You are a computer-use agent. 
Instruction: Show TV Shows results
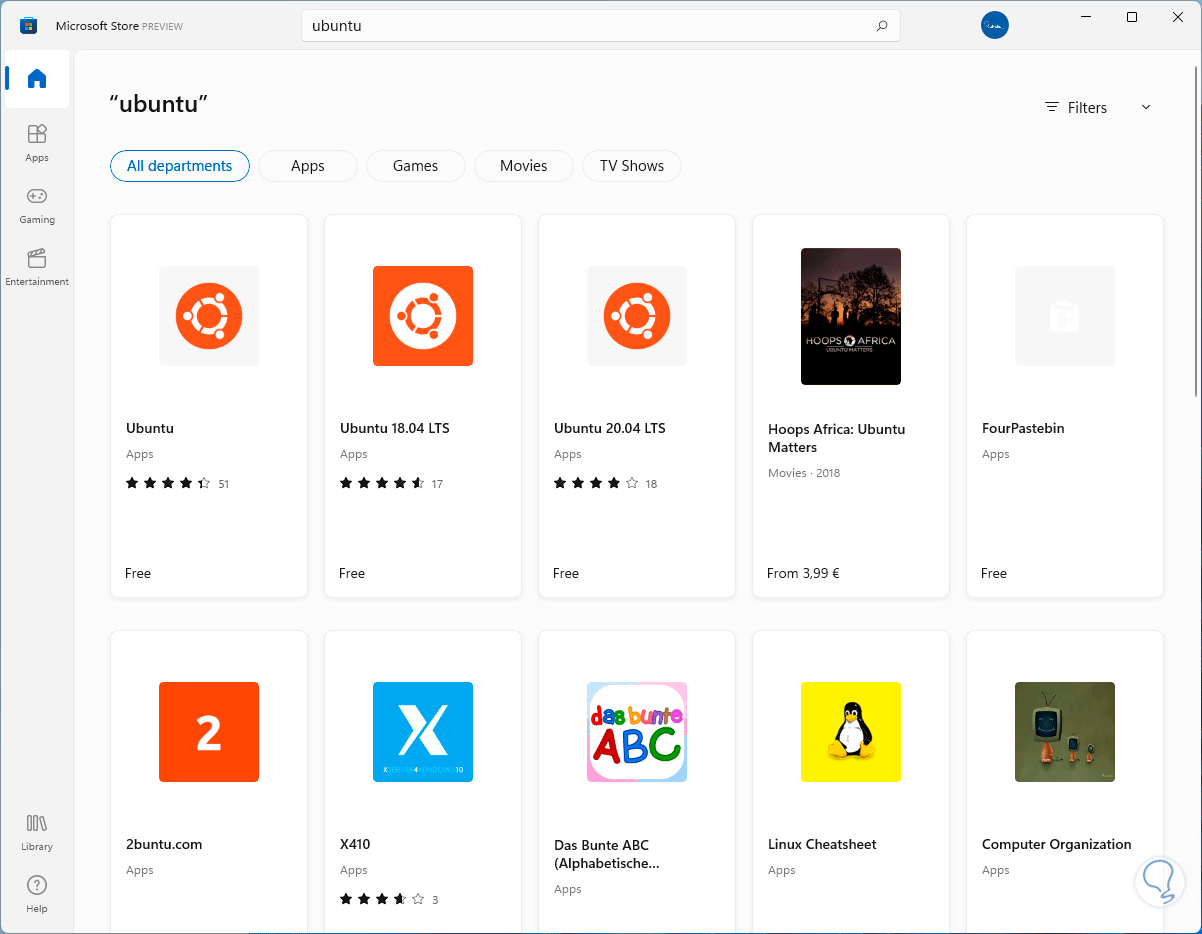(x=631, y=166)
